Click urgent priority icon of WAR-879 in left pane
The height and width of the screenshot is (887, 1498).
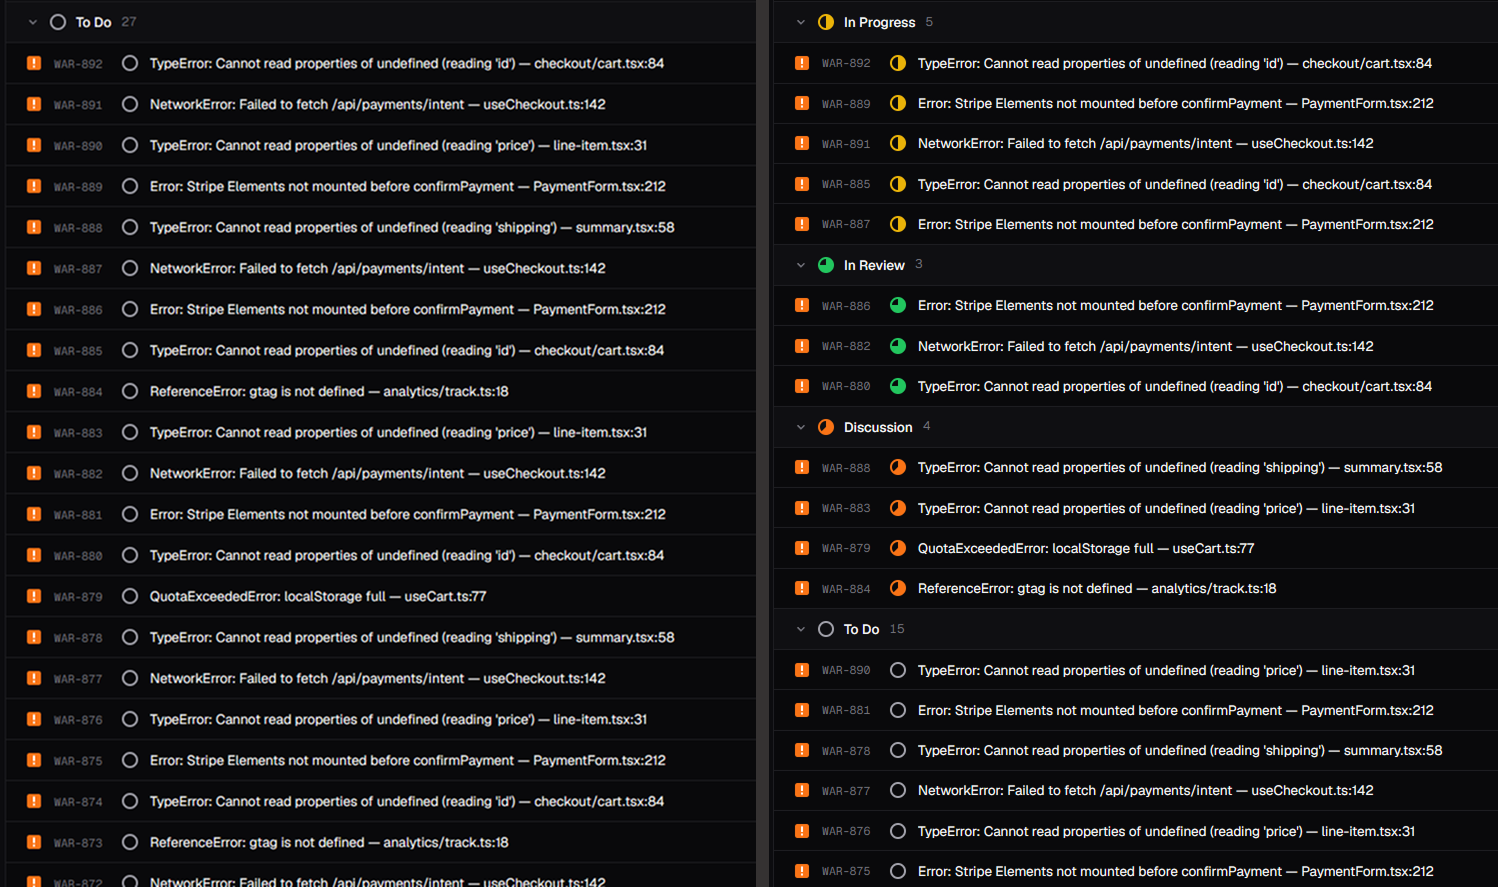point(34,596)
